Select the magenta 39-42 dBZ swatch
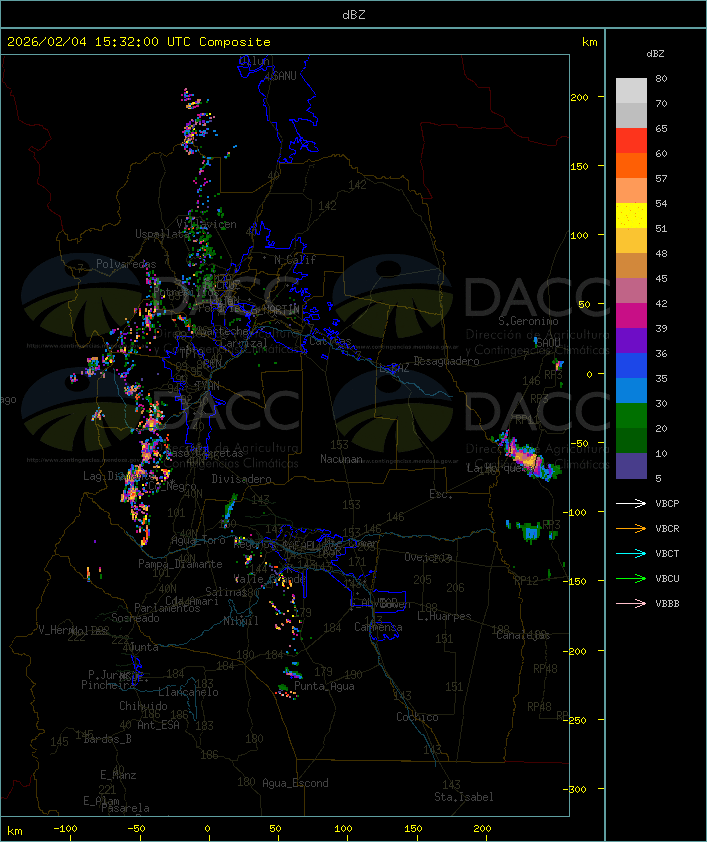This screenshot has width=707, height=842. coord(631,316)
